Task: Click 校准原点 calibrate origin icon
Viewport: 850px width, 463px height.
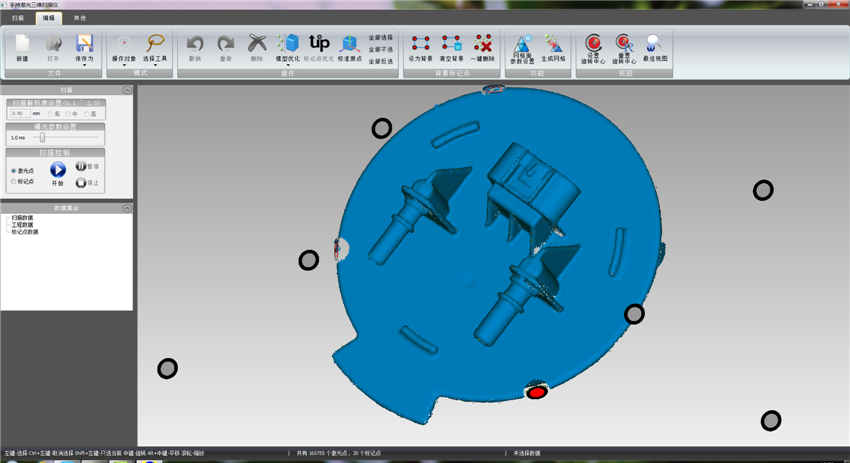Action: [350, 44]
